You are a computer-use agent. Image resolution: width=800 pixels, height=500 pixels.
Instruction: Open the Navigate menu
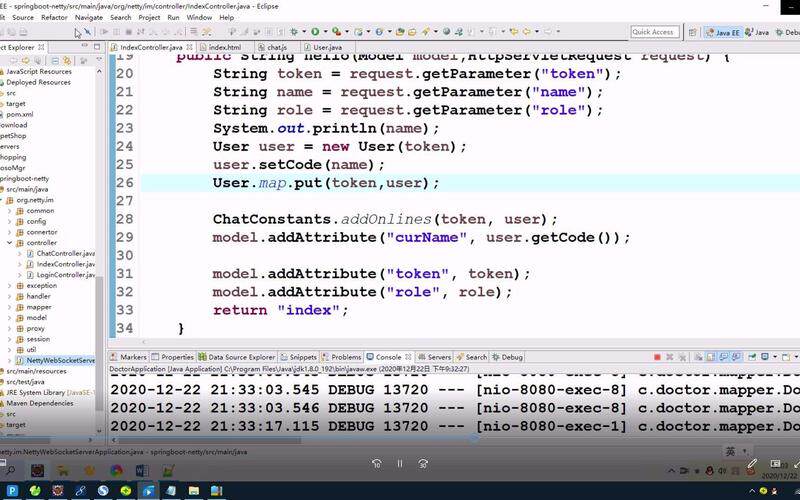click(89, 17)
